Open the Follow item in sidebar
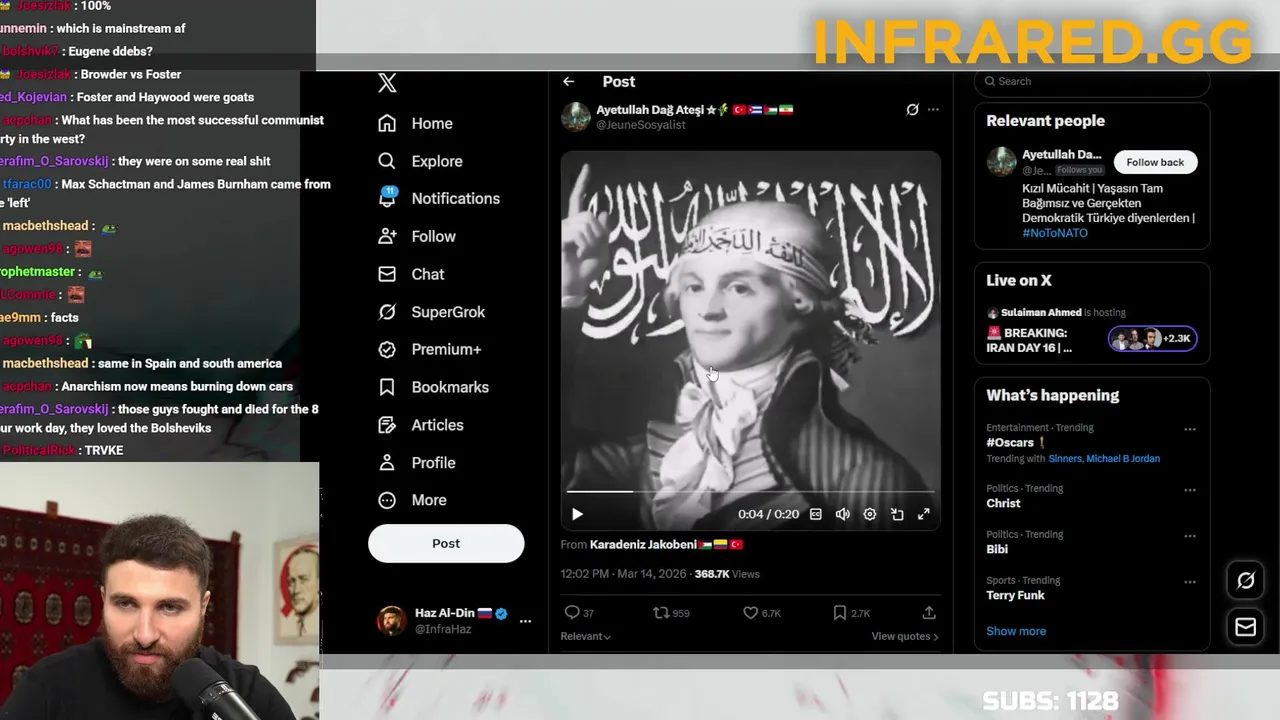 coord(416,236)
